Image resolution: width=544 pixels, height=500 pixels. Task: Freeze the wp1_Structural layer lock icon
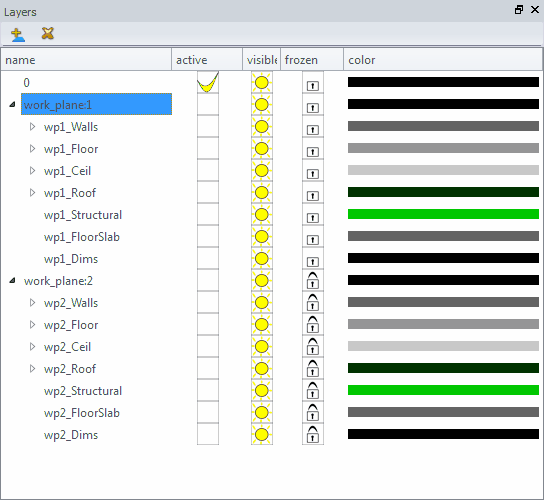(313, 217)
